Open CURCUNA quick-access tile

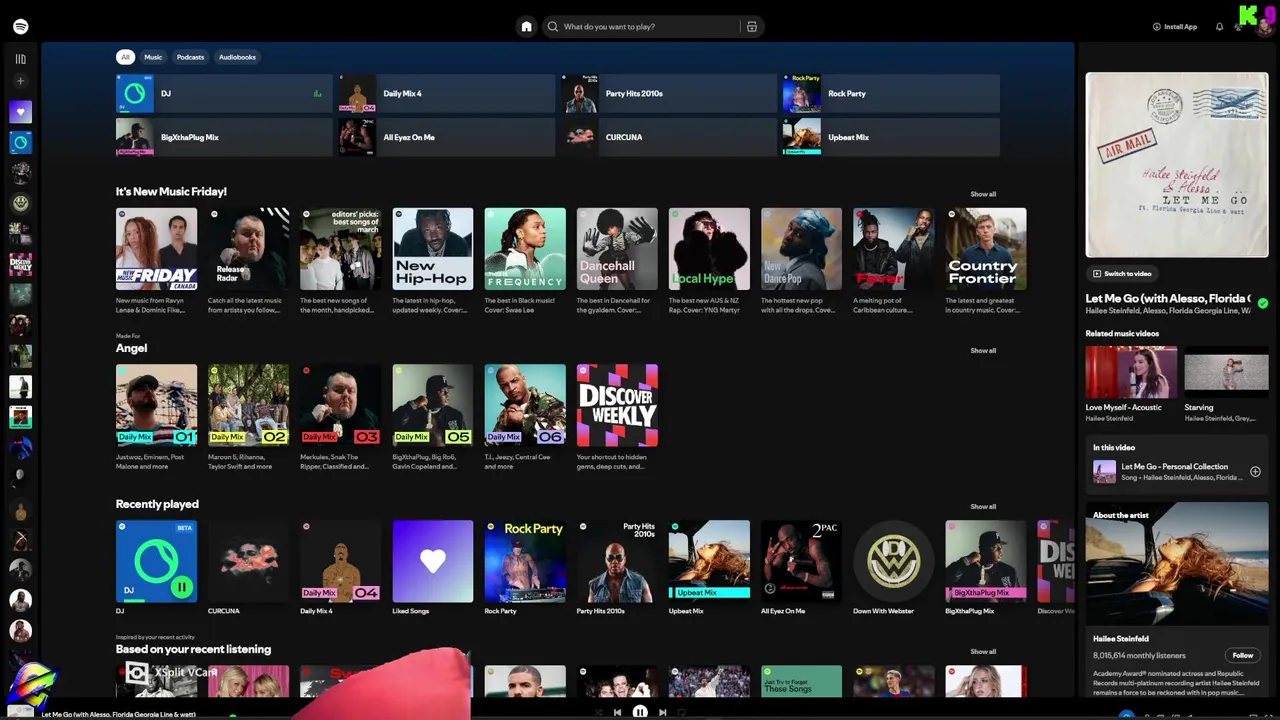(x=668, y=137)
